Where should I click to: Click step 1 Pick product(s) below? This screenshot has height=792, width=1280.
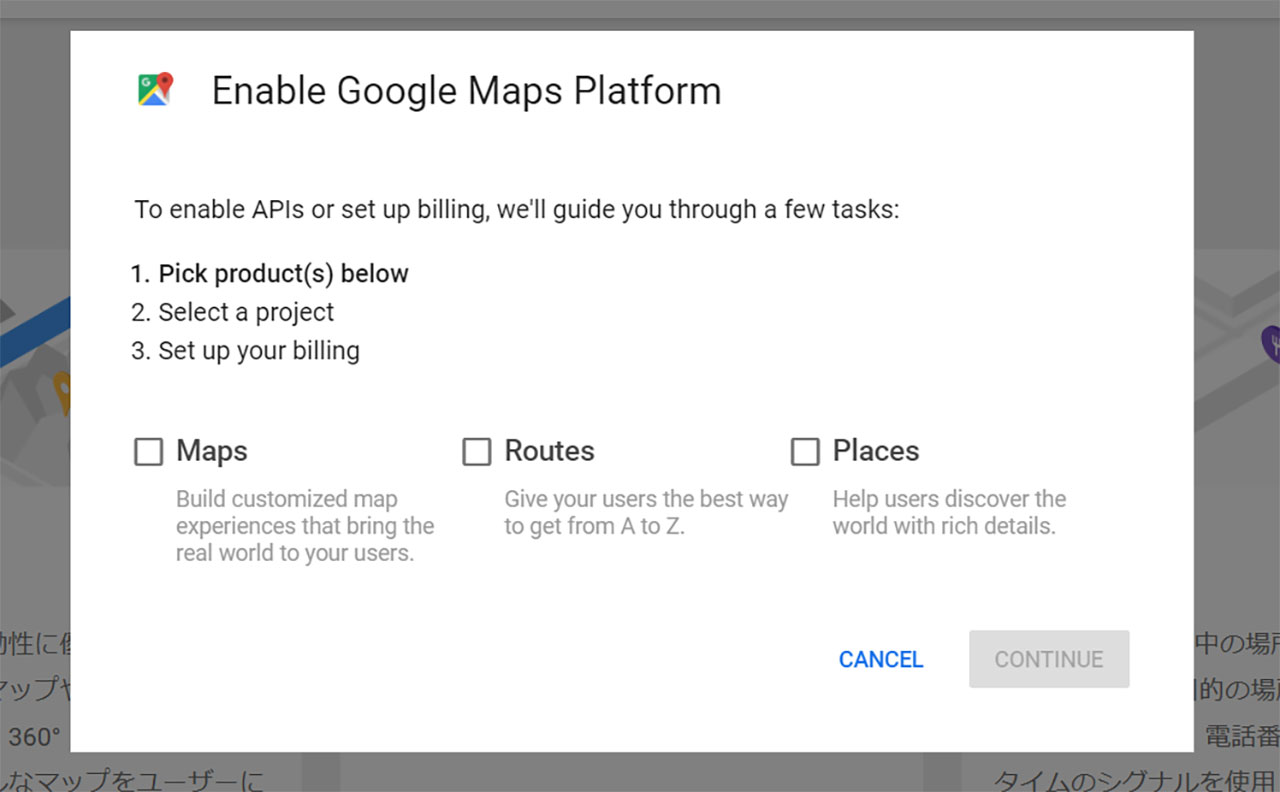coord(270,273)
